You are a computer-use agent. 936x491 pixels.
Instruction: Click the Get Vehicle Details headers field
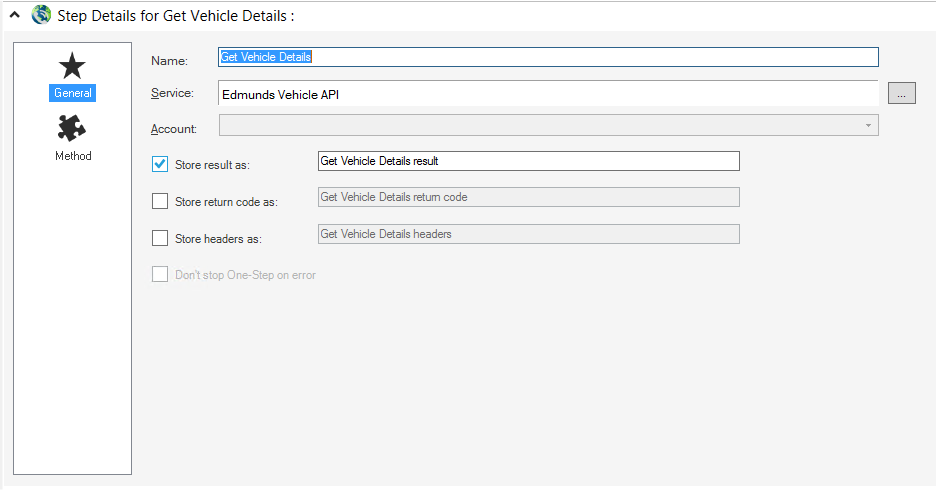(x=528, y=234)
